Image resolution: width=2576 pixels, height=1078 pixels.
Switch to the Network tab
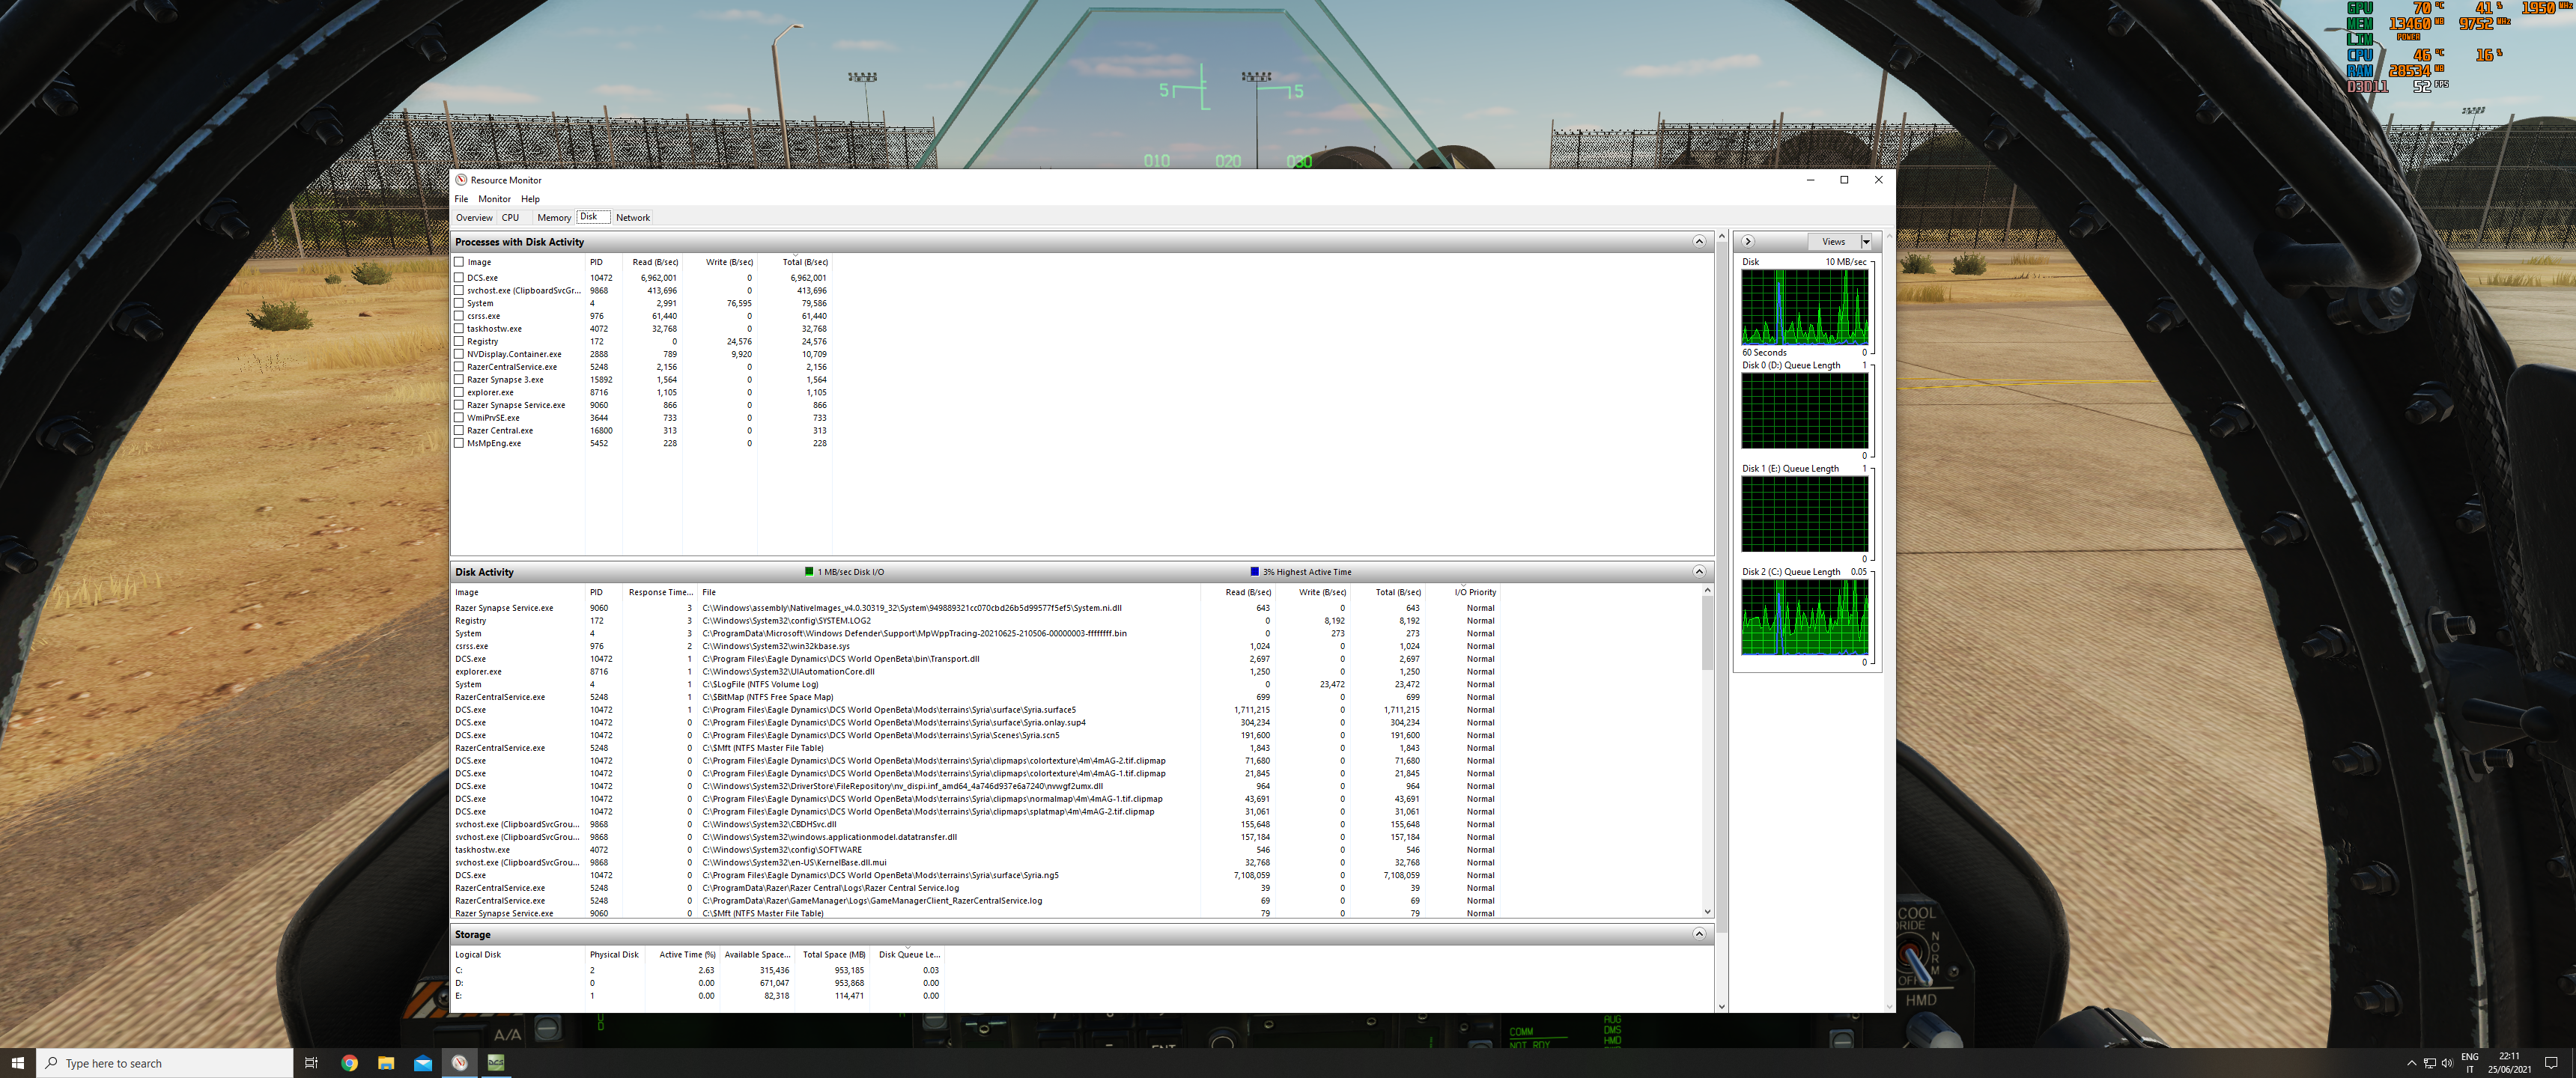(x=633, y=217)
